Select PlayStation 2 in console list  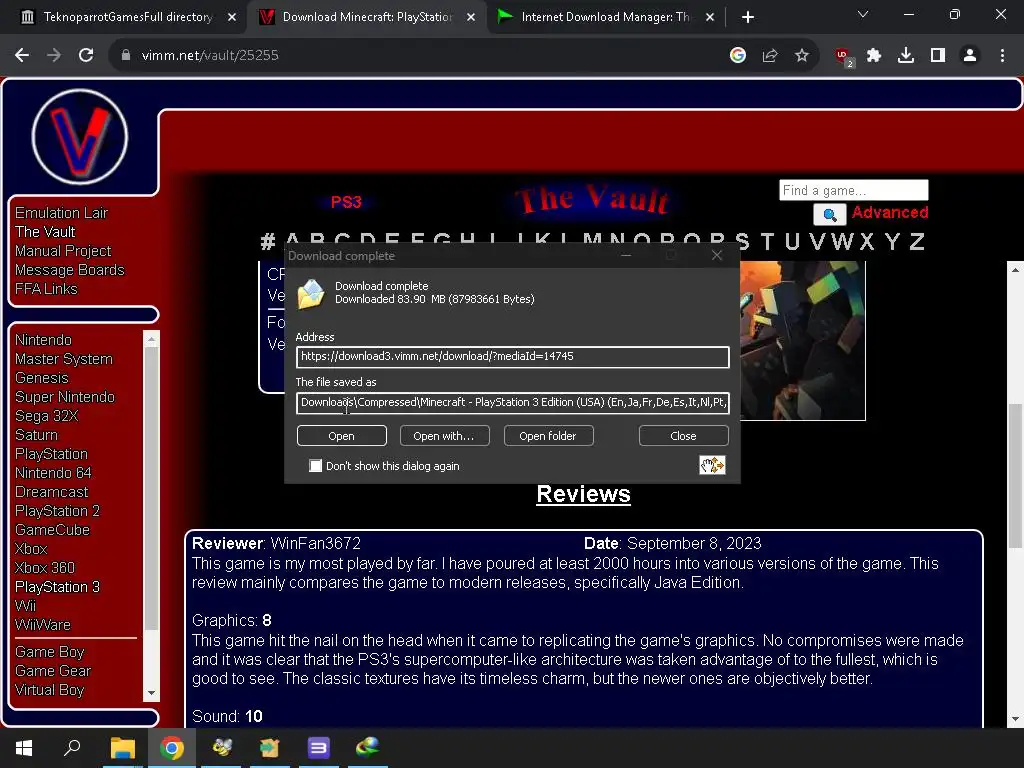57,511
